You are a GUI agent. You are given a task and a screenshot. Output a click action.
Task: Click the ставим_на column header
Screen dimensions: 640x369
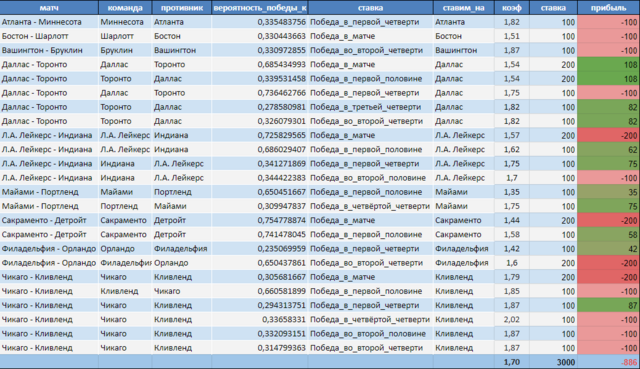(463, 8)
